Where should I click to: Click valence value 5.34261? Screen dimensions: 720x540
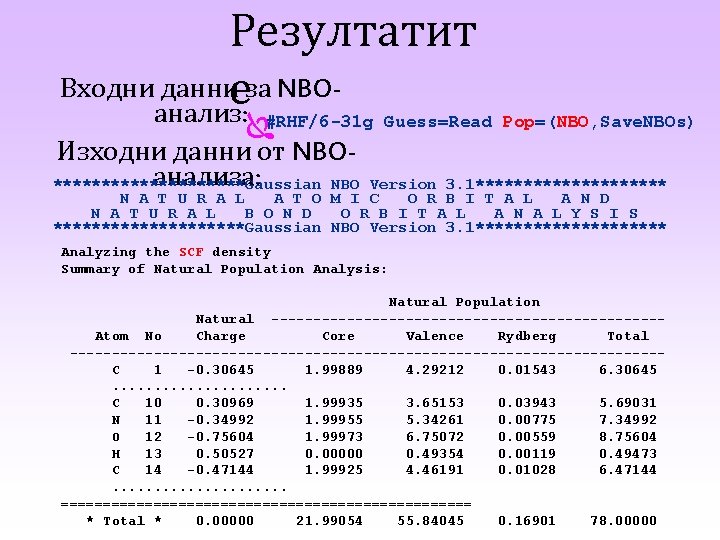point(435,420)
